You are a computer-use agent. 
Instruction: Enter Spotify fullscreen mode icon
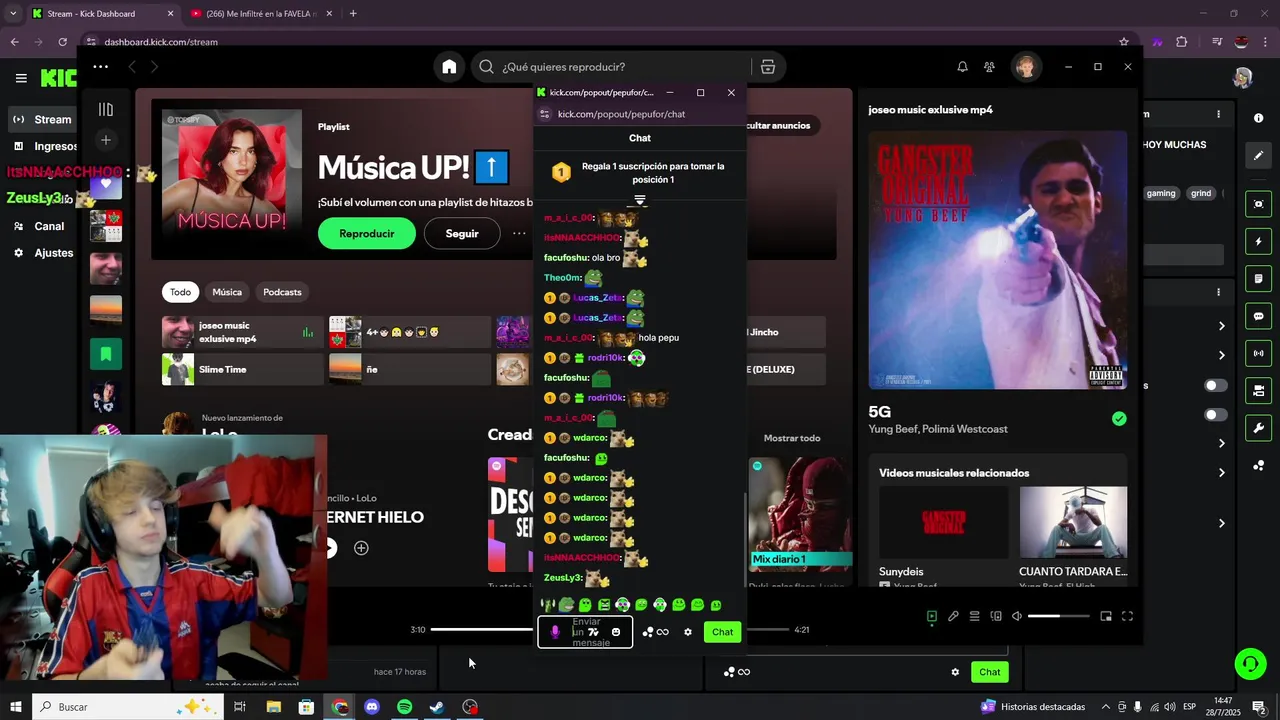(1127, 617)
